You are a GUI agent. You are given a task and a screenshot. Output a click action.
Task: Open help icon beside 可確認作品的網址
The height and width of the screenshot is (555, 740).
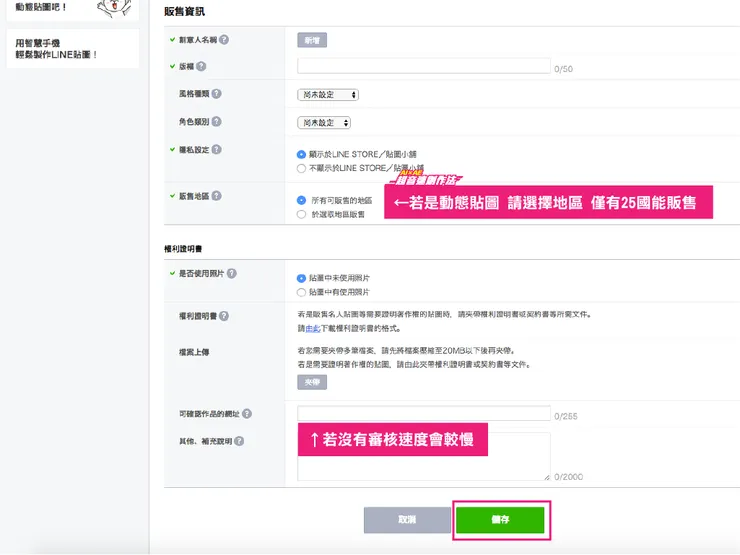point(247,414)
